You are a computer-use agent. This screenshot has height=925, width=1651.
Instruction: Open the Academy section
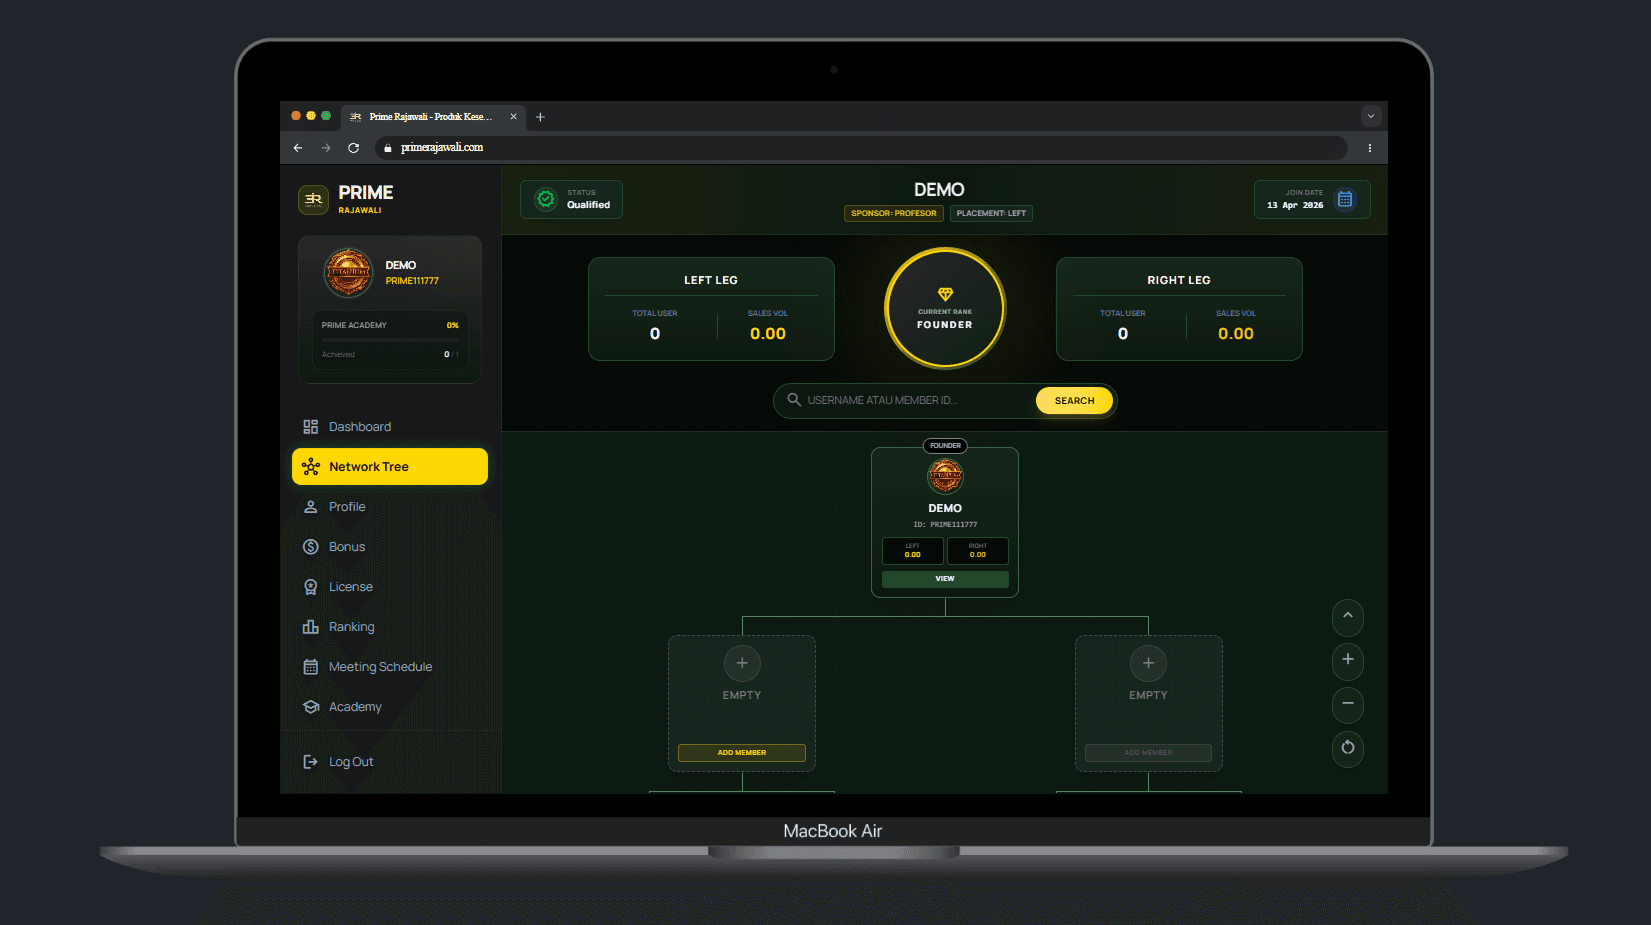[389, 707]
